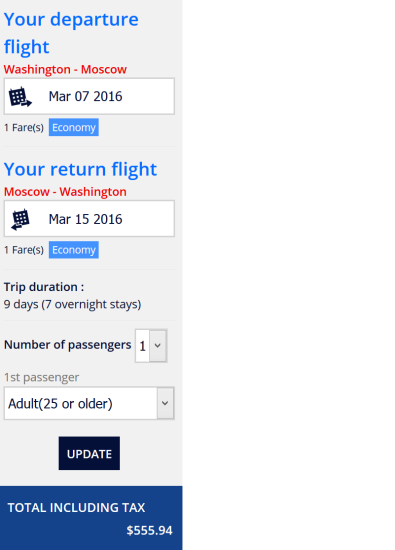
Task: Open the Mar 07 2016 departure date field
Action: pos(89,96)
